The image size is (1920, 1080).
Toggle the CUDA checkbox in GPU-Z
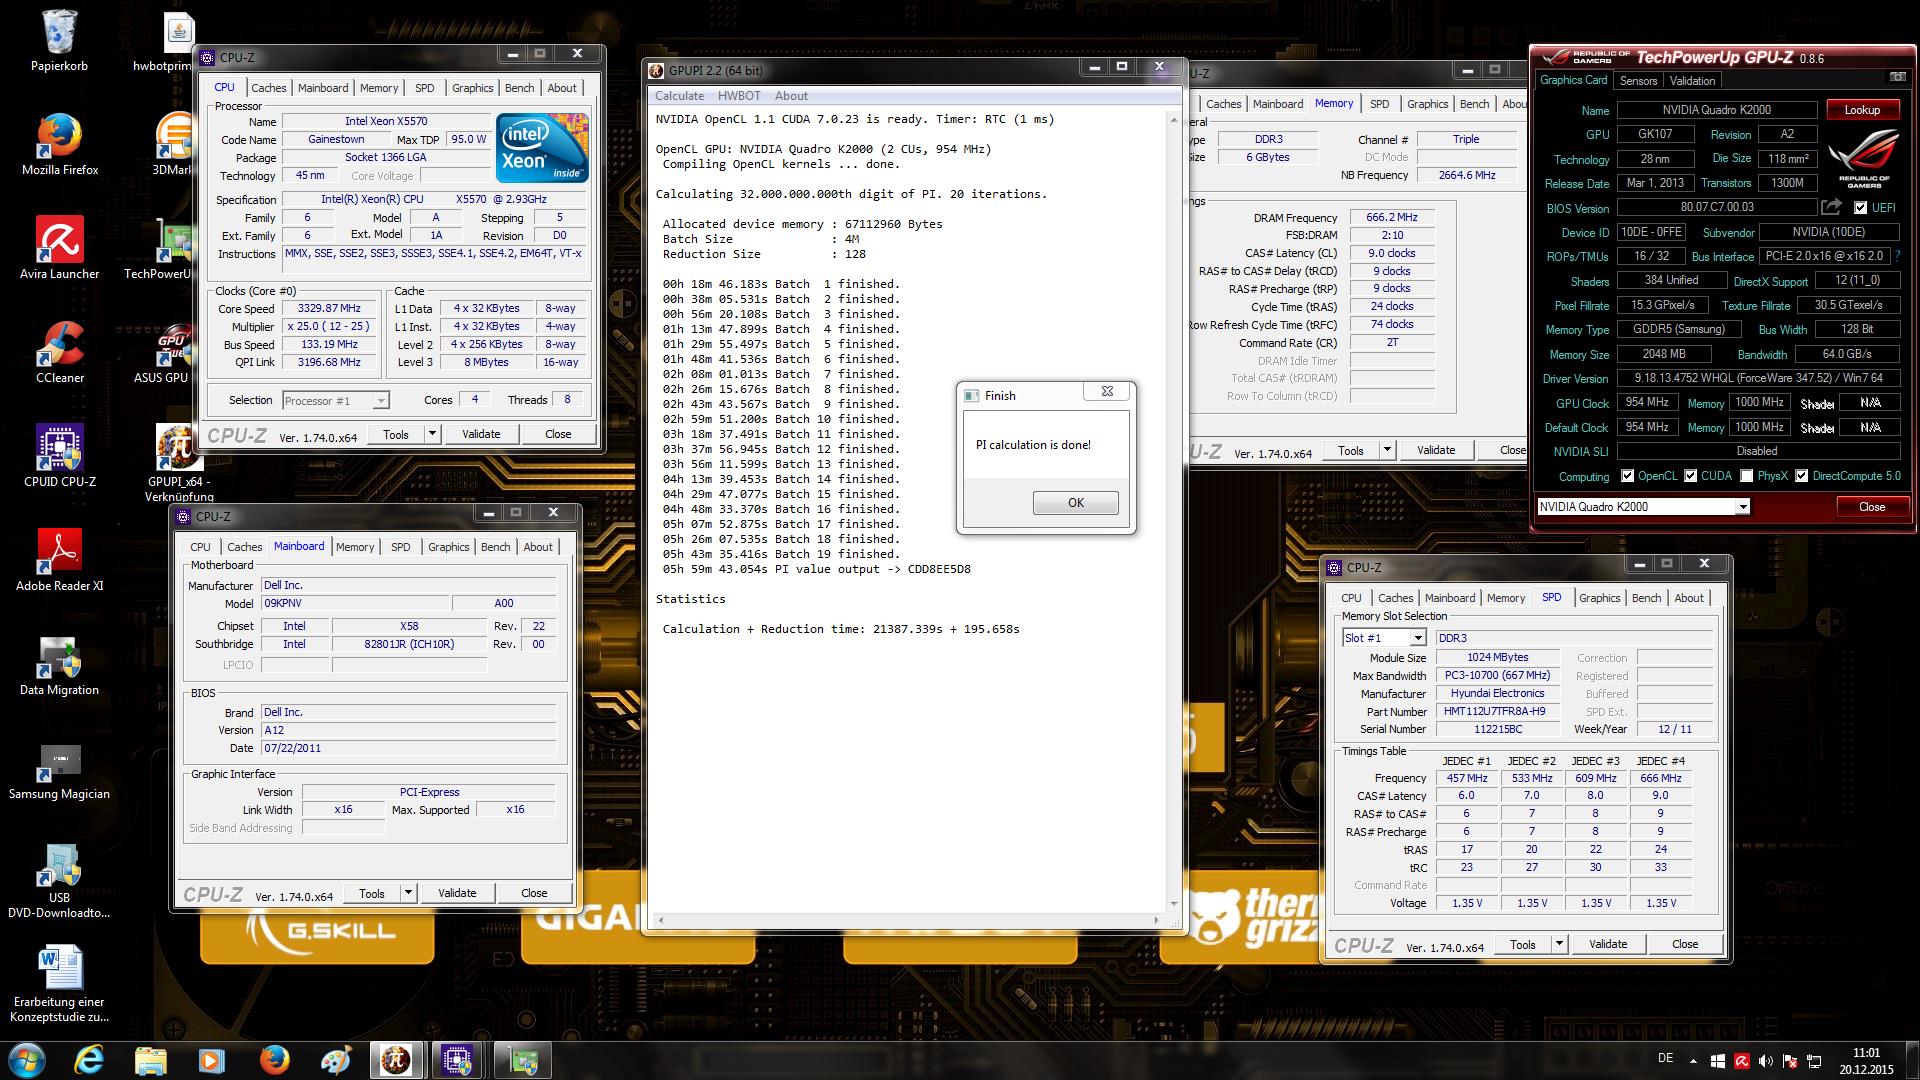1690,476
